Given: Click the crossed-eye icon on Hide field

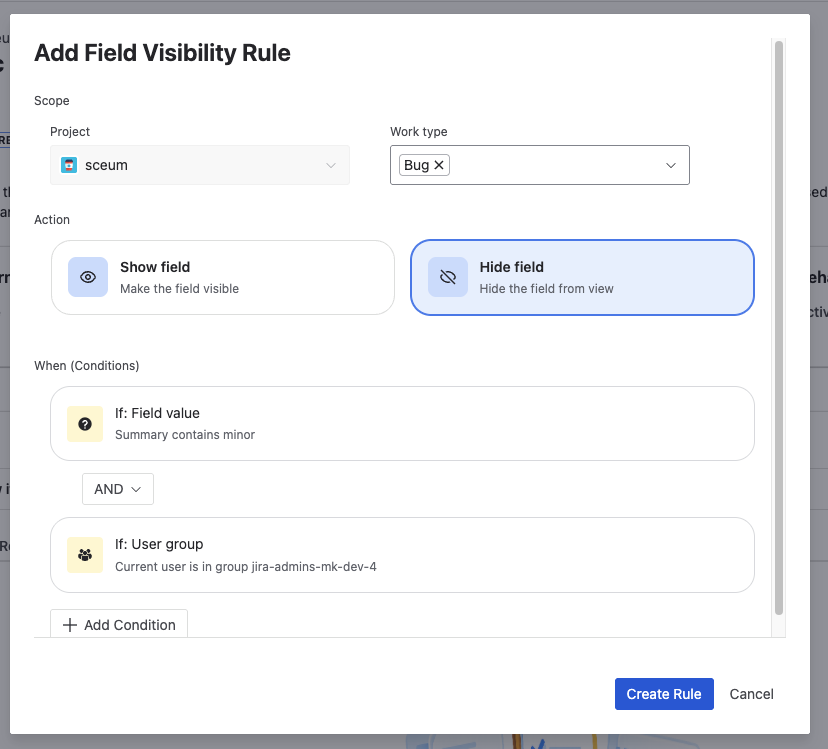Looking at the screenshot, I should point(448,277).
